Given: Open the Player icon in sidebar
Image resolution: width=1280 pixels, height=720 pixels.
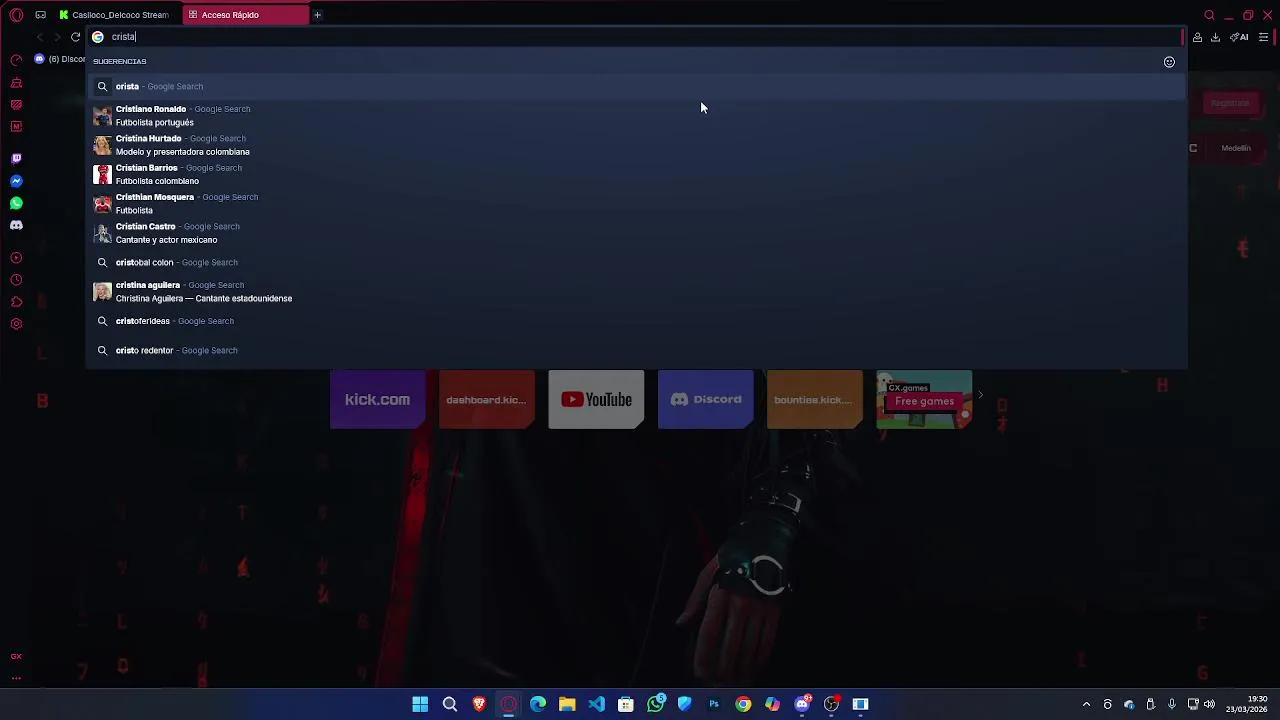Looking at the screenshot, I should [16, 258].
